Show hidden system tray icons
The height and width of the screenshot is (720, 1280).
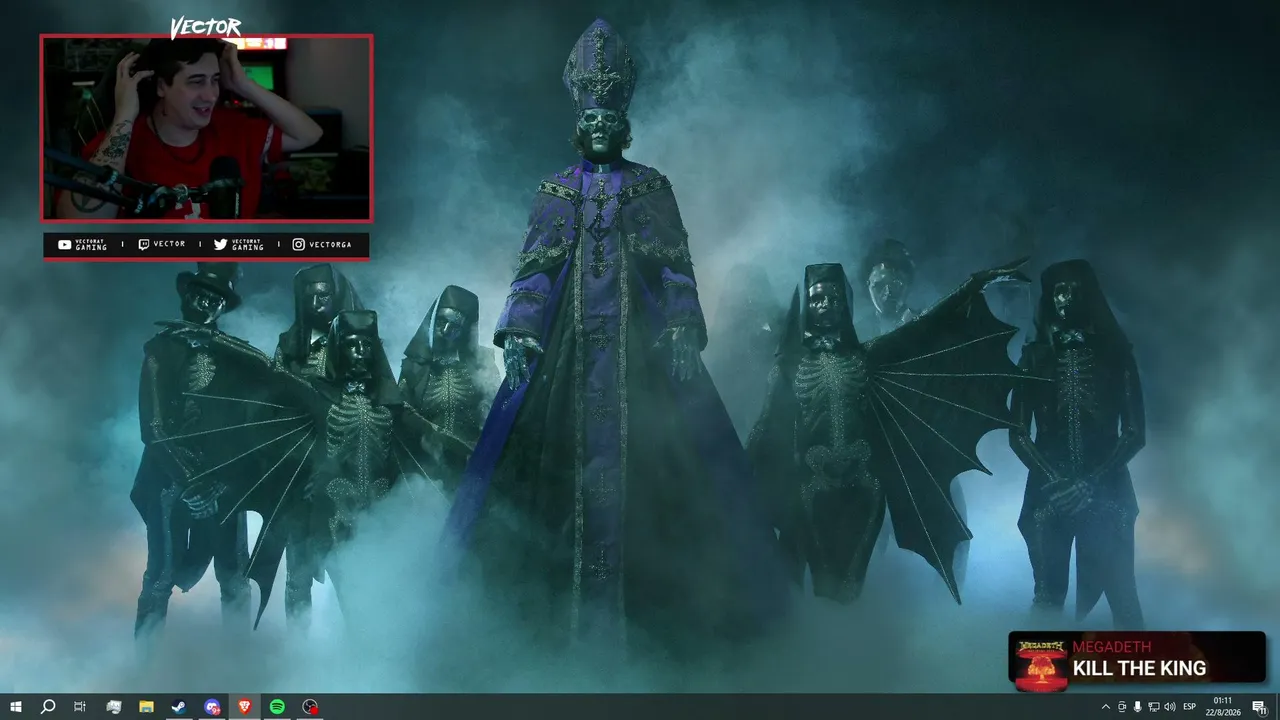point(1105,707)
